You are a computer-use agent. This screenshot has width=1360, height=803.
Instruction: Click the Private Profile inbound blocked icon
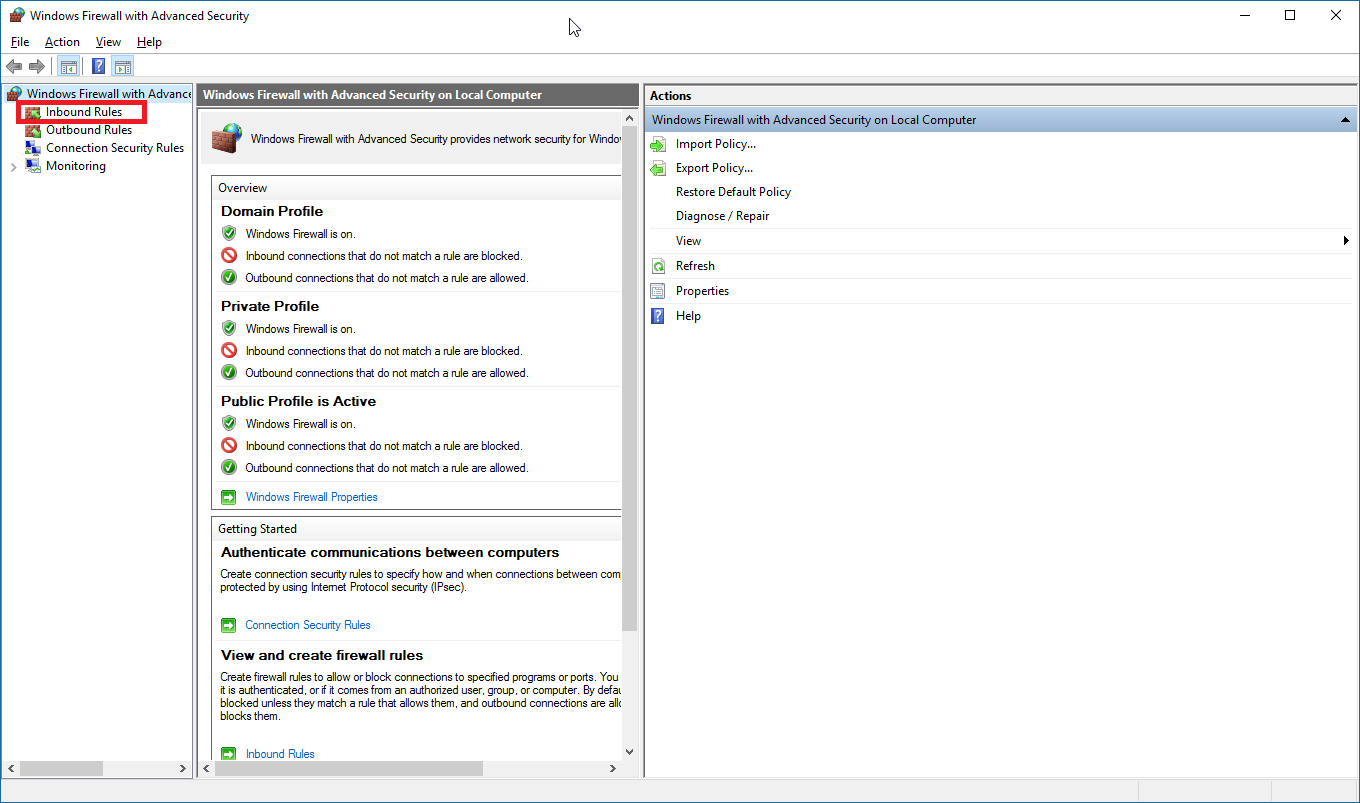229,351
